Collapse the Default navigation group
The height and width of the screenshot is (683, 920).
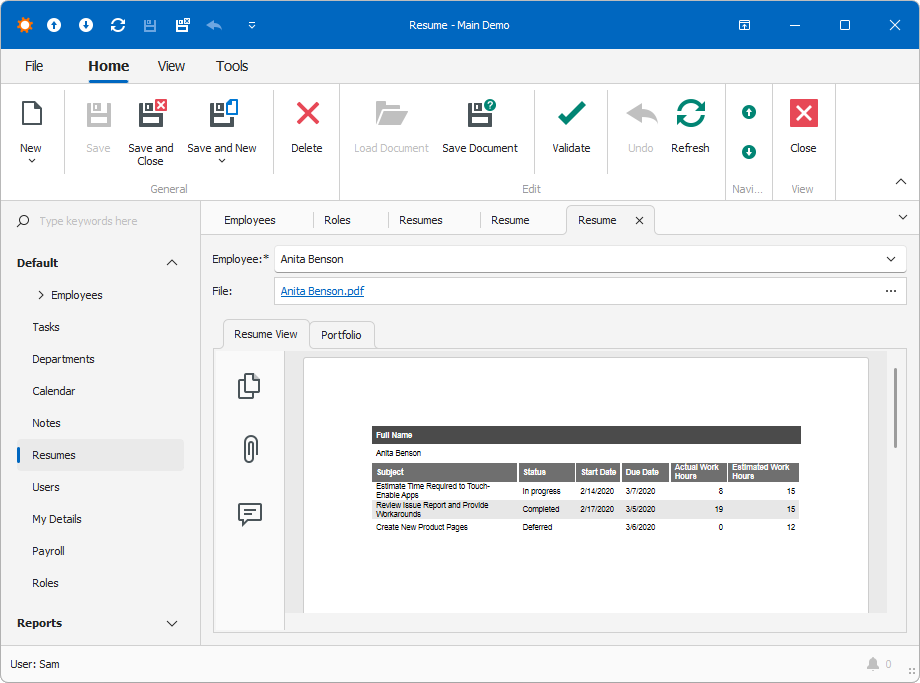pyautogui.click(x=172, y=263)
